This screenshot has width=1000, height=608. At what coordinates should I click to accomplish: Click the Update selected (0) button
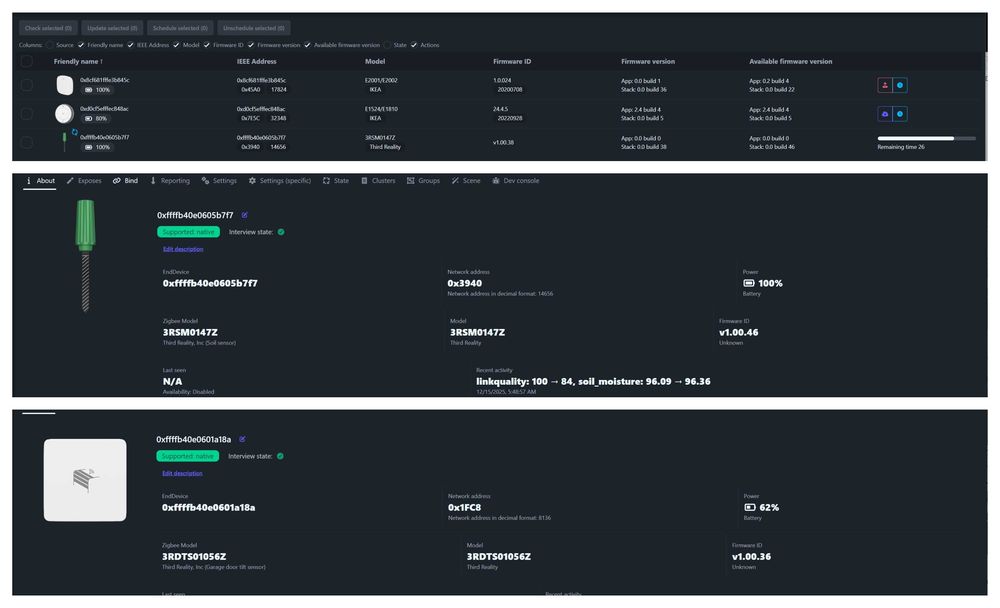pos(112,28)
